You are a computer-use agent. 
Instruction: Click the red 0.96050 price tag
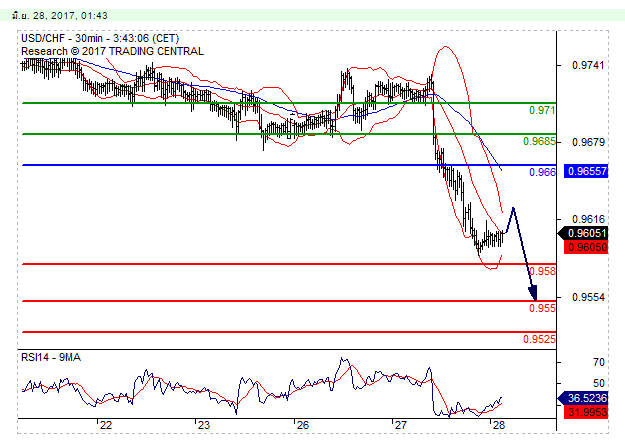(x=586, y=247)
